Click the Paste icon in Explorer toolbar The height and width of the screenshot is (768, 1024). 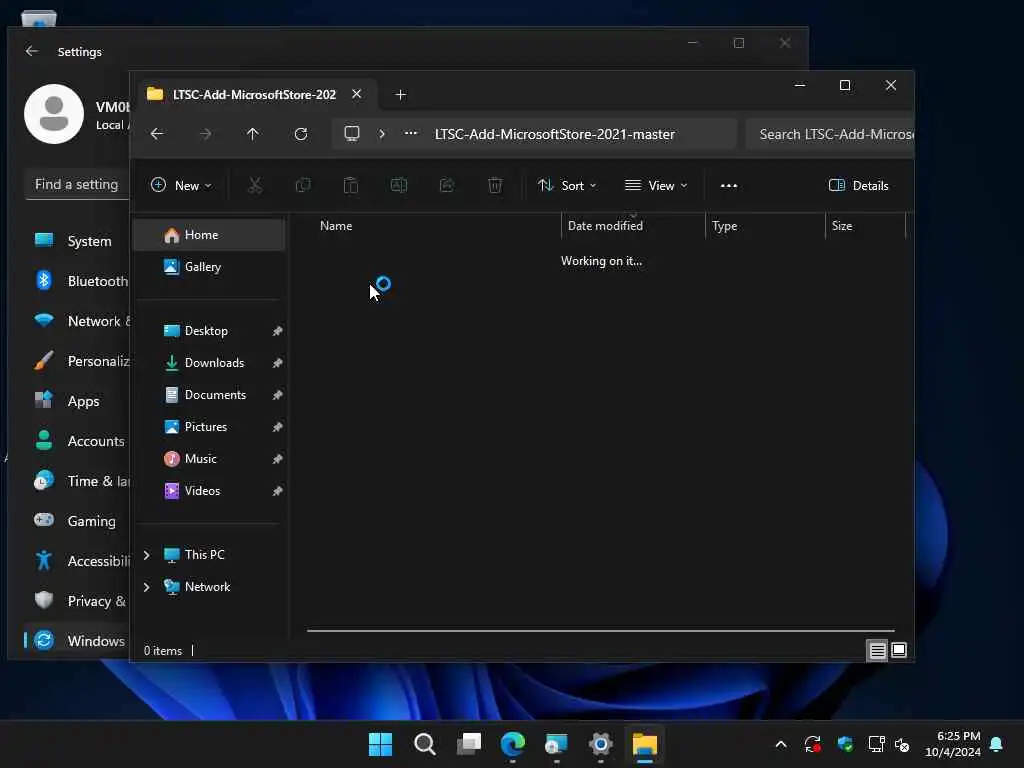pos(351,185)
